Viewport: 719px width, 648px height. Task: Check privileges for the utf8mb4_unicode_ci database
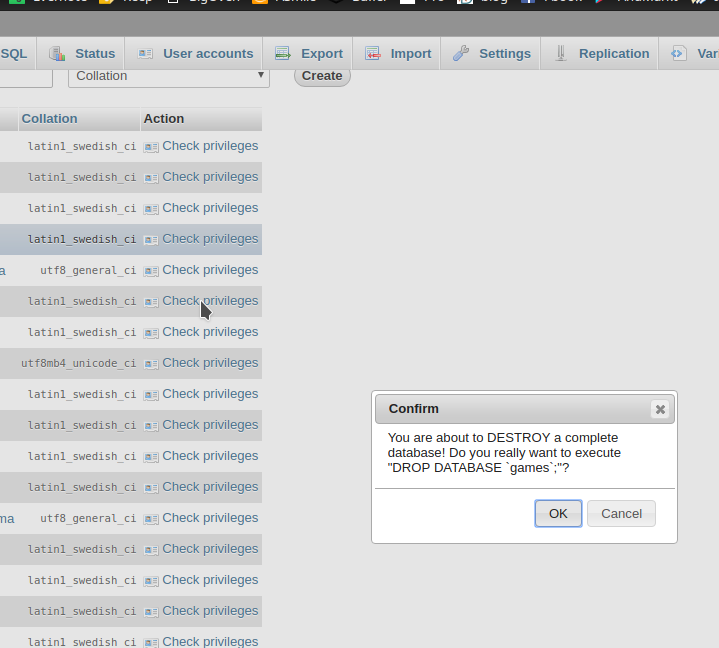(210, 363)
